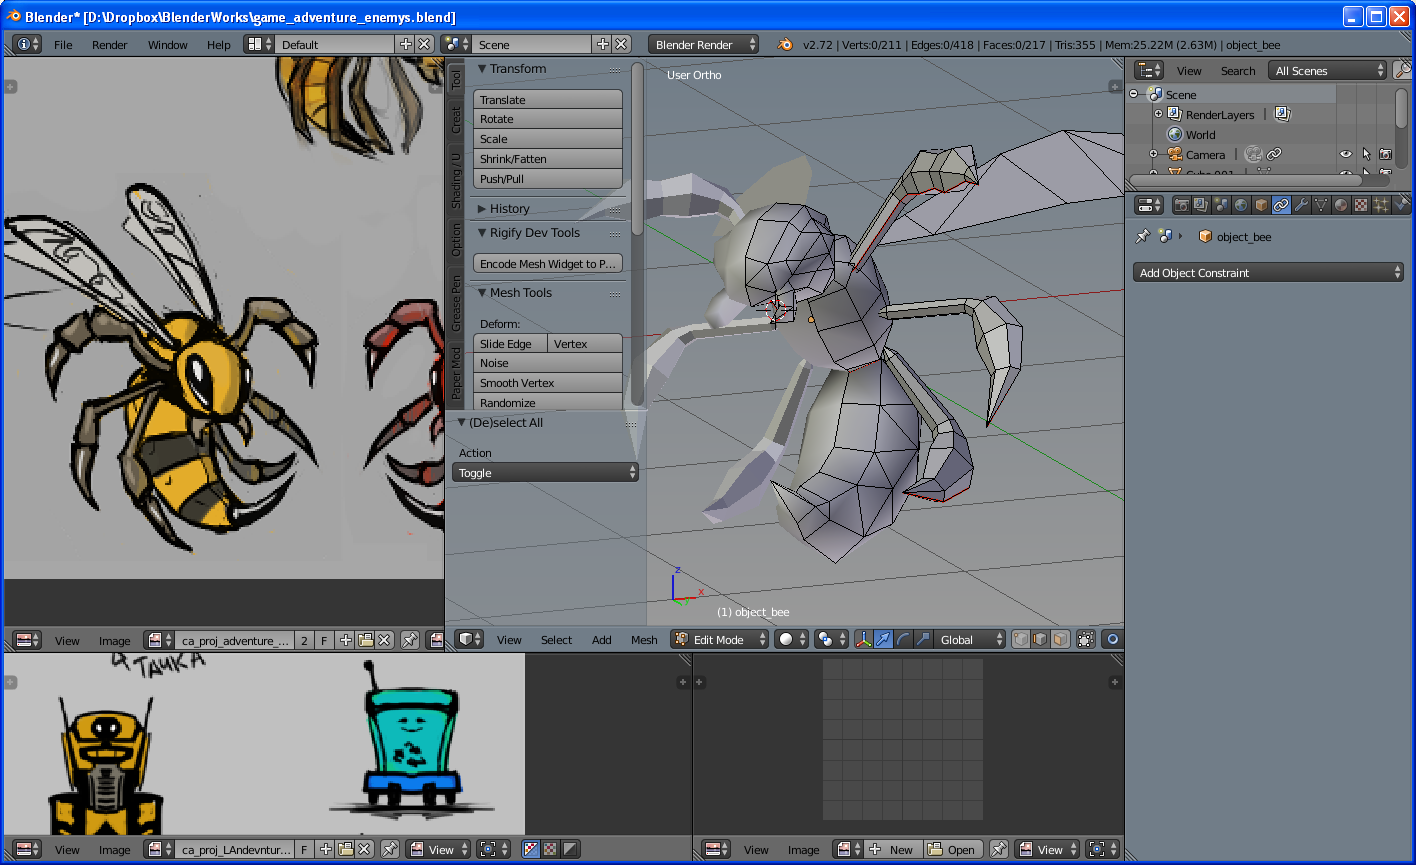Open the Particles properties tab
Image resolution: width=1416 pixels, height=865 pixels.
pos(1381,205)
